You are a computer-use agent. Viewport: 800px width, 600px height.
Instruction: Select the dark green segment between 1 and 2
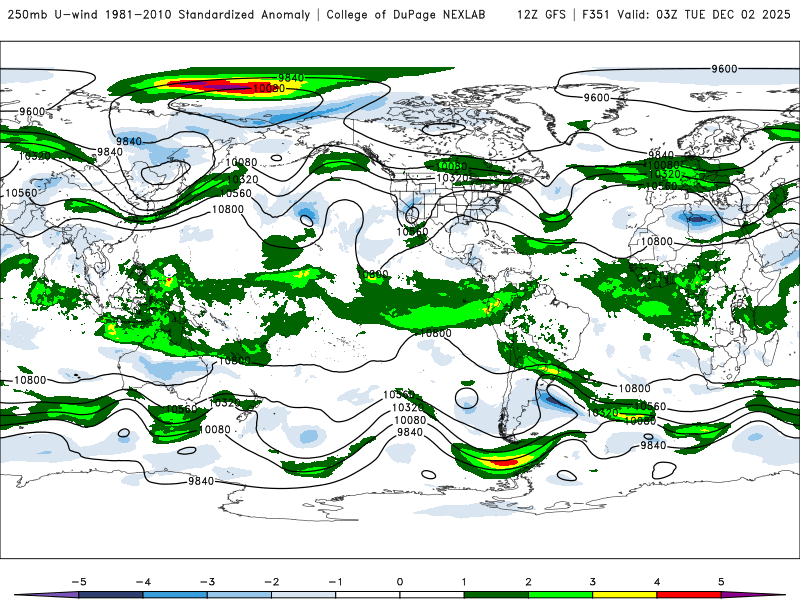tap(496, 595)
